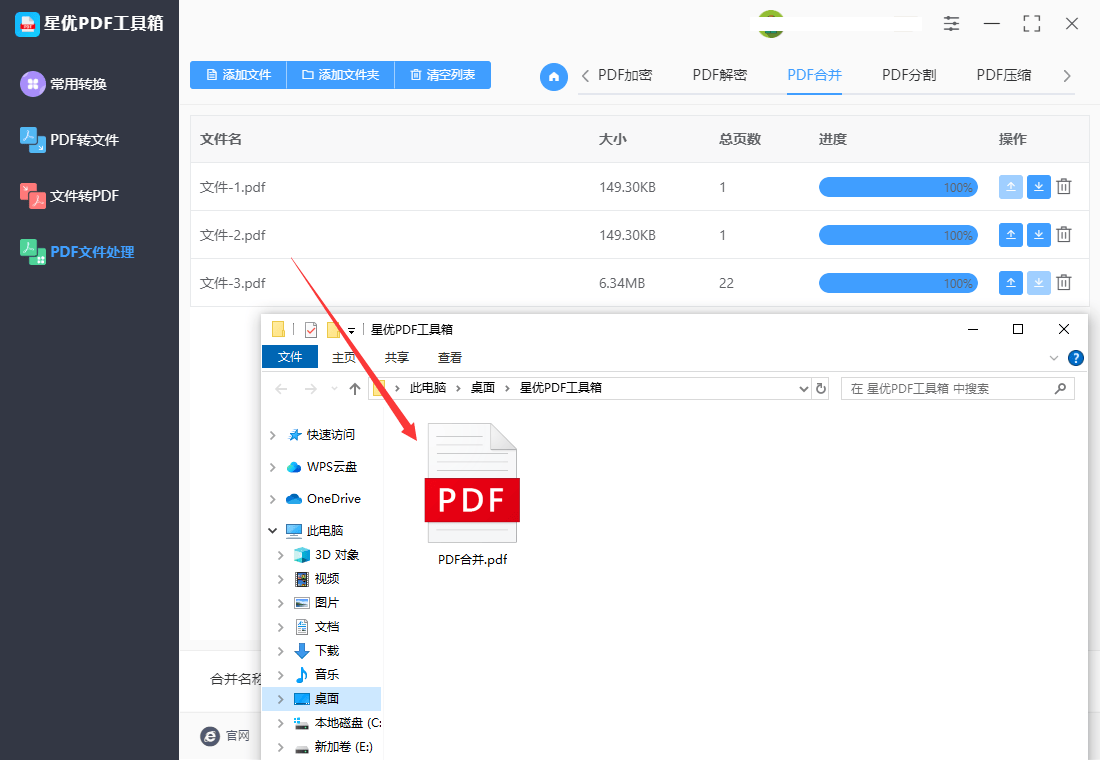Move 文件-3.pdf up in the list
Screen dimensions: 1100x760
tap(1010, 283)
